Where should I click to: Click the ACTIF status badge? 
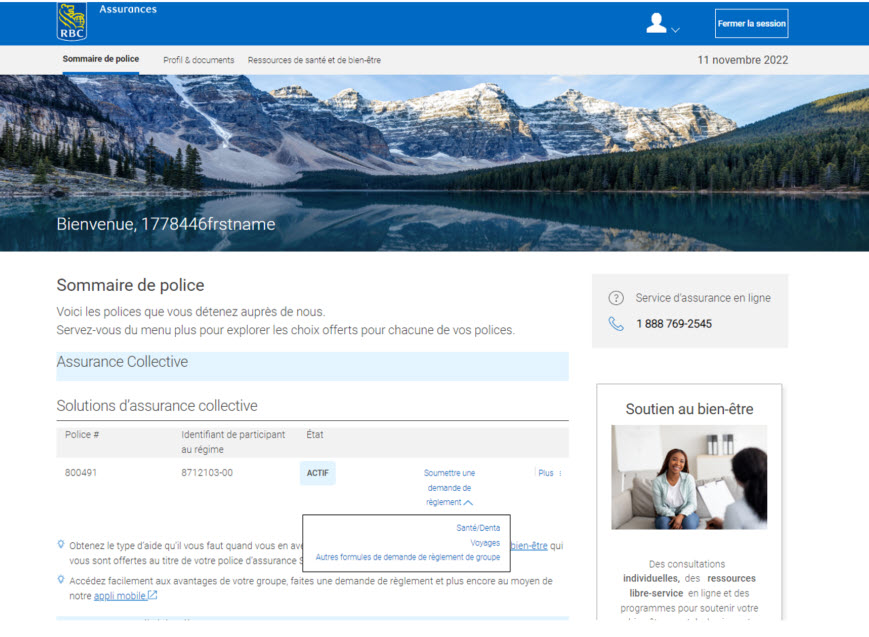pos(318,473)
